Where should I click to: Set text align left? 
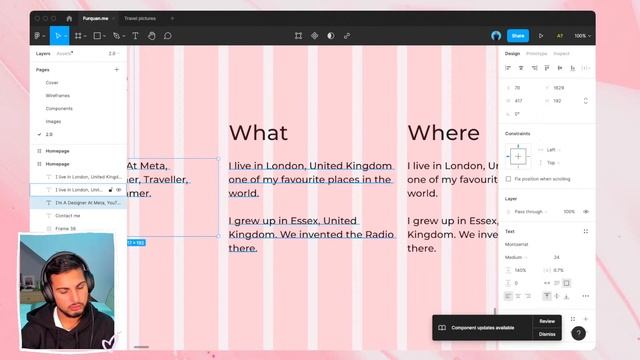point(508,296)
